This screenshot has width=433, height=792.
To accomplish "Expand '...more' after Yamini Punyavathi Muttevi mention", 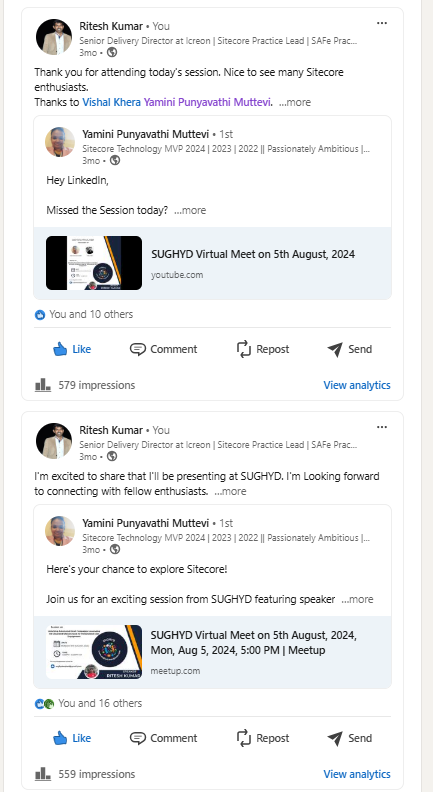I will (x=295, y=102).
